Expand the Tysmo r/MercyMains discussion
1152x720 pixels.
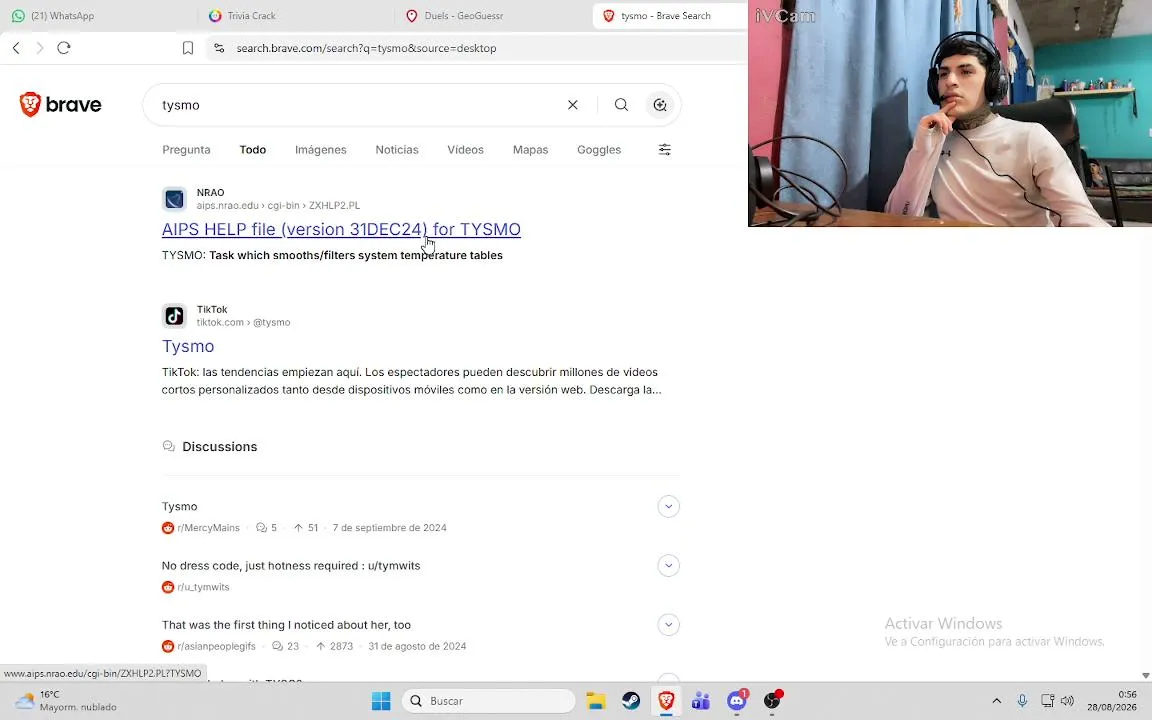coord(668,506)
